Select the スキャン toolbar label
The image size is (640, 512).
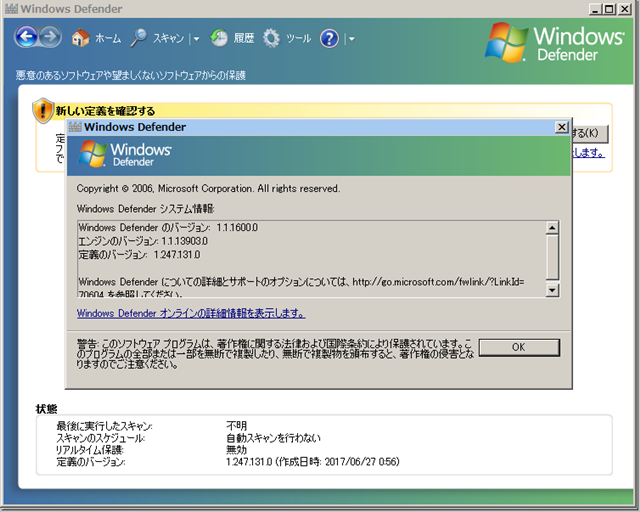coord(169,38)
